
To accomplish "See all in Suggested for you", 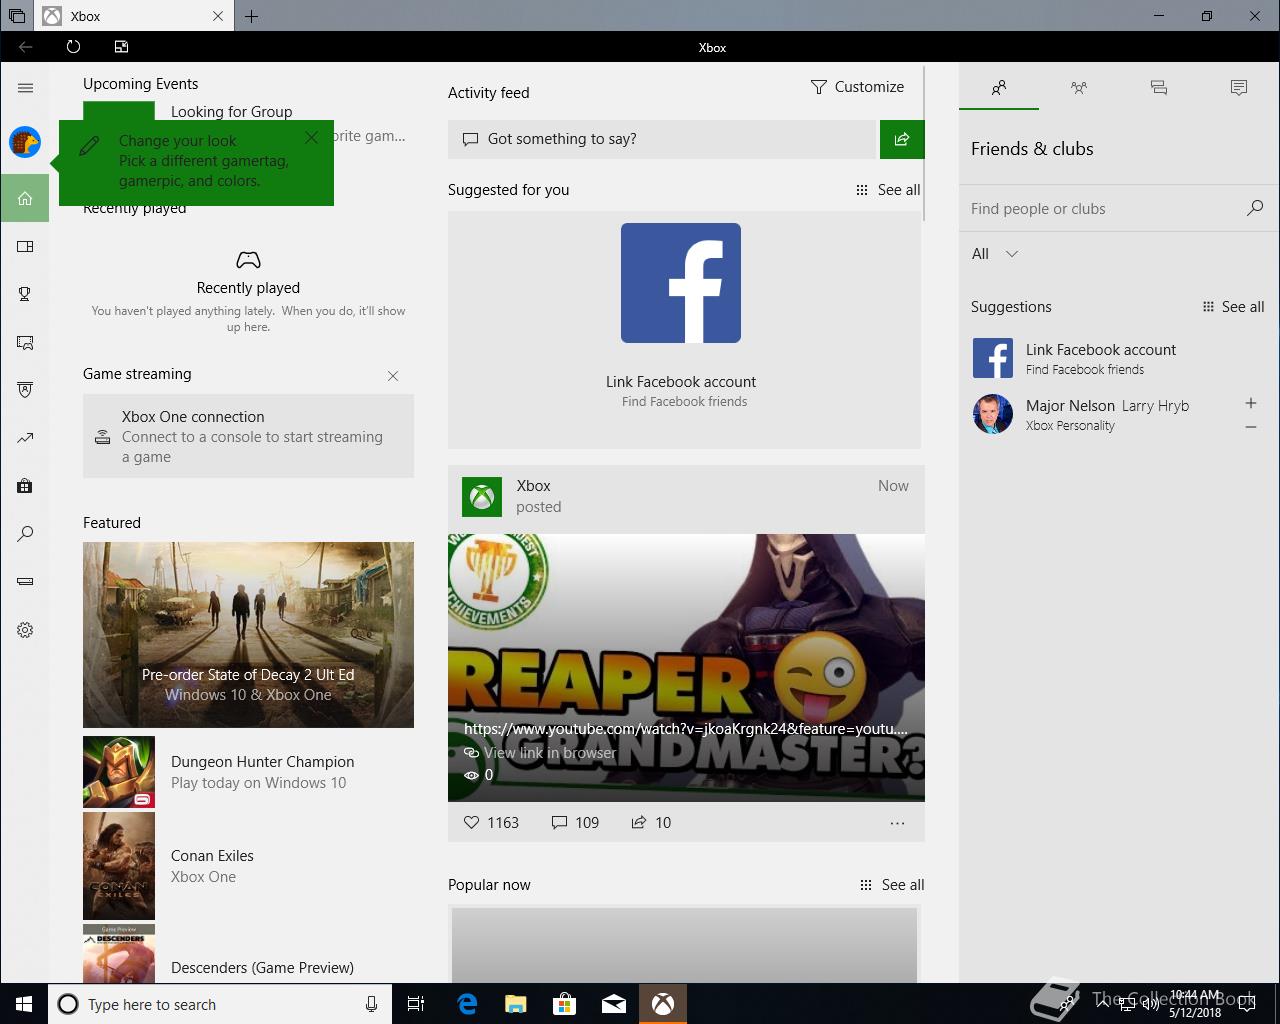I will pyautogui.click(x=888, y=190).
